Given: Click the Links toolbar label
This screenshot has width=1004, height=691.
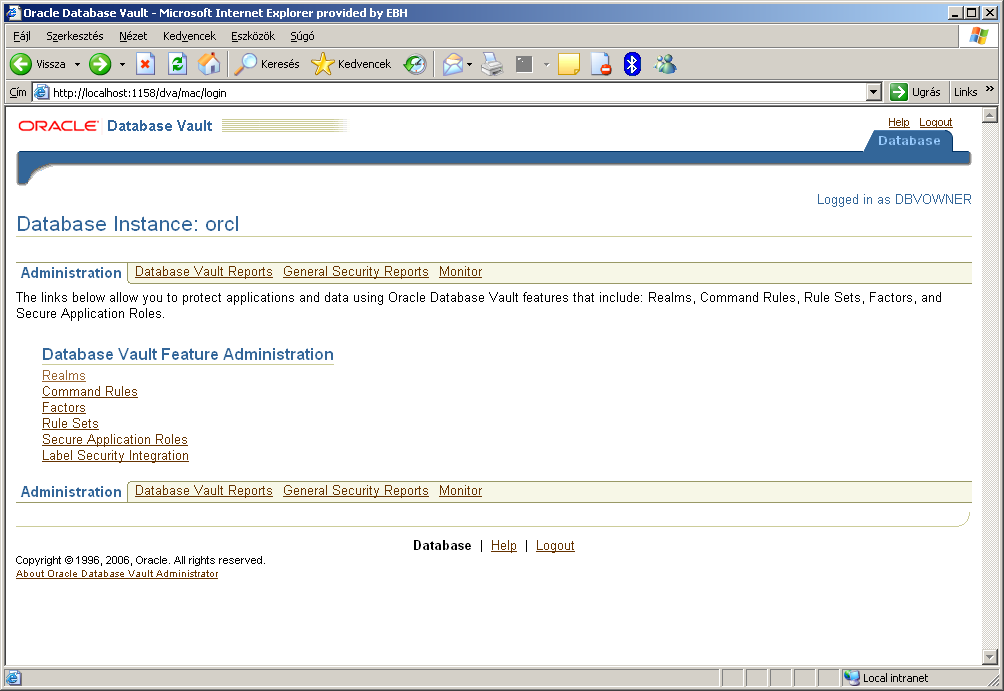Looking at the screenshot, I should click(966, 92).
